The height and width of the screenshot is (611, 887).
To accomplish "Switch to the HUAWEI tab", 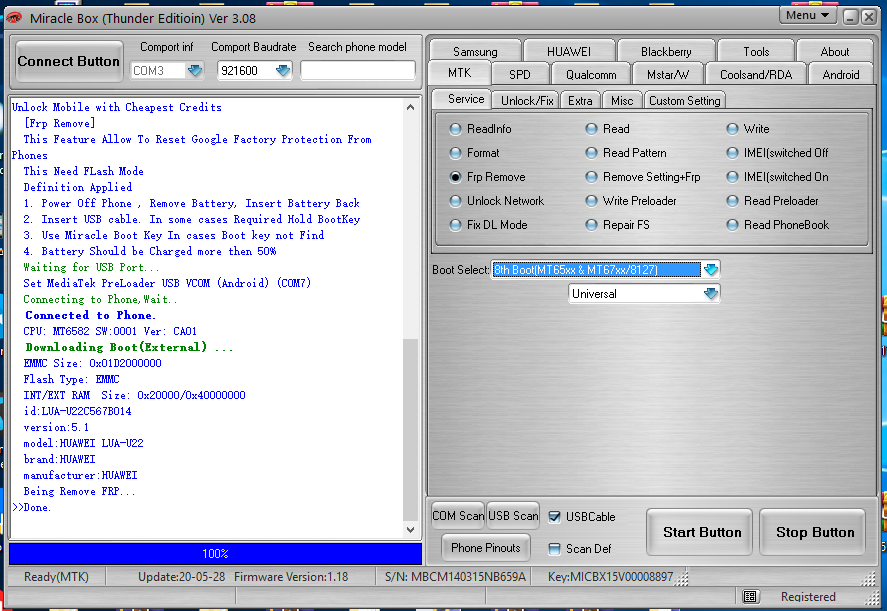I will [569, 51].
